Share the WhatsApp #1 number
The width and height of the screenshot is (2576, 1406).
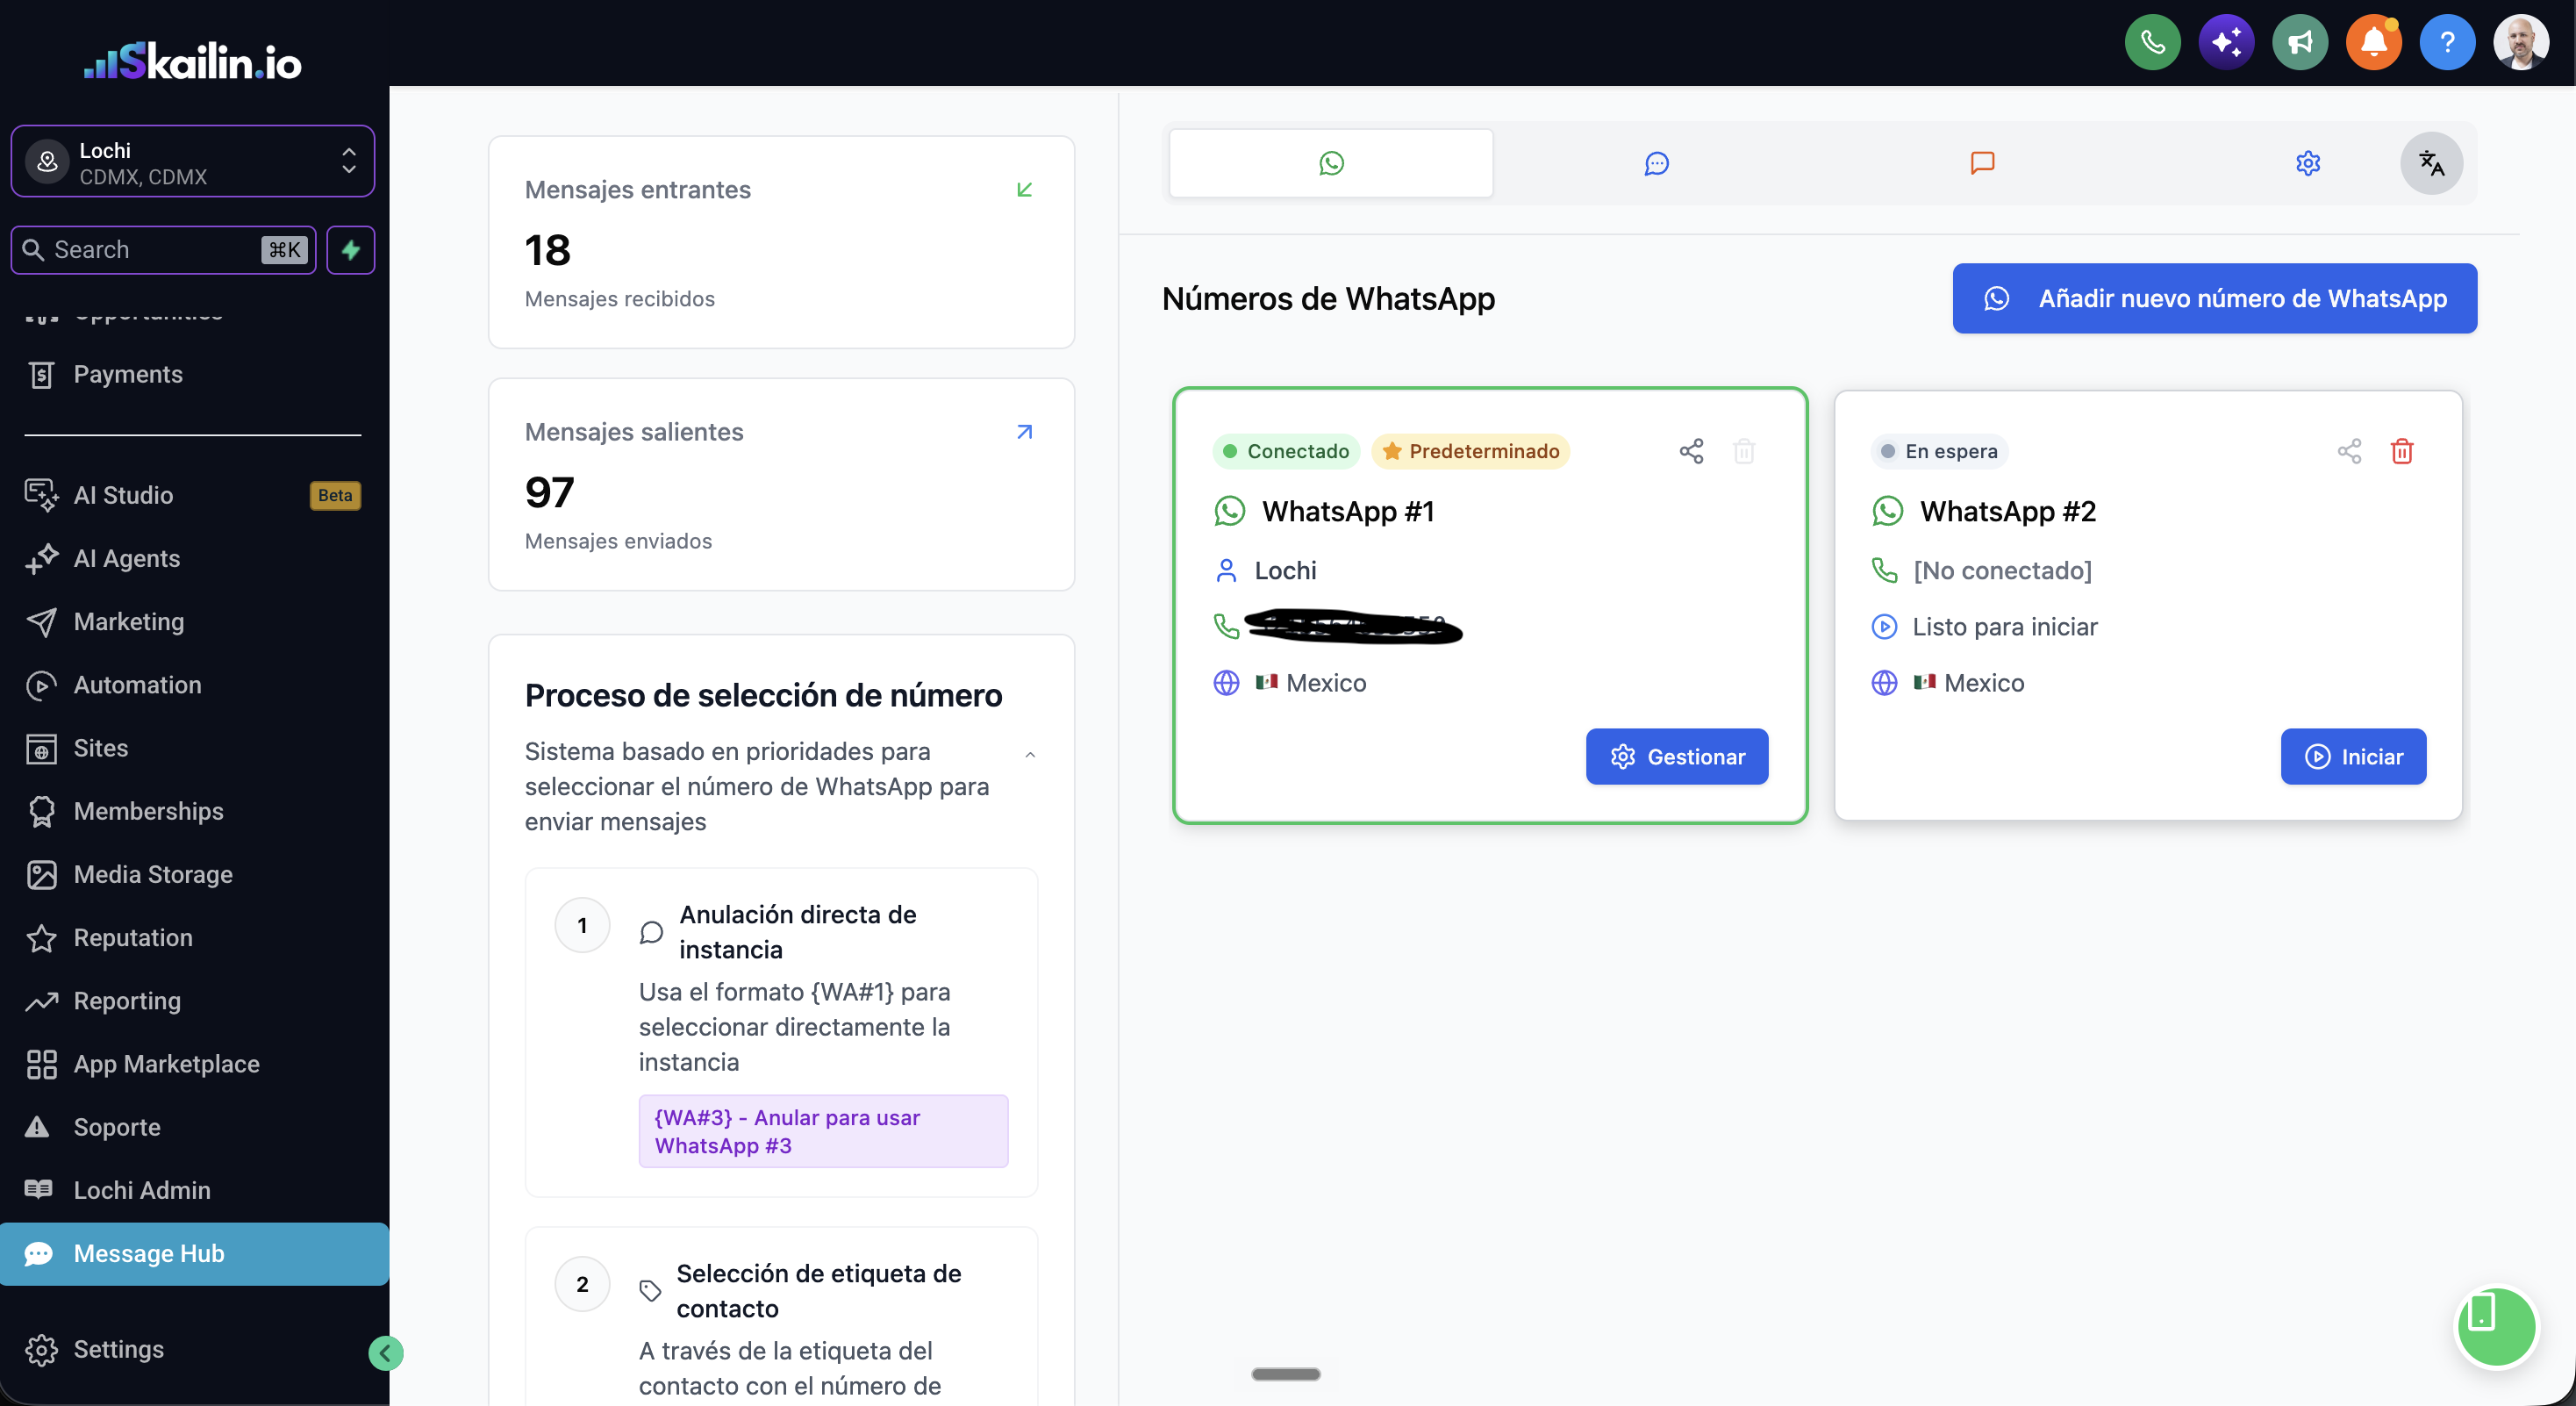[x=1691, y=451]
